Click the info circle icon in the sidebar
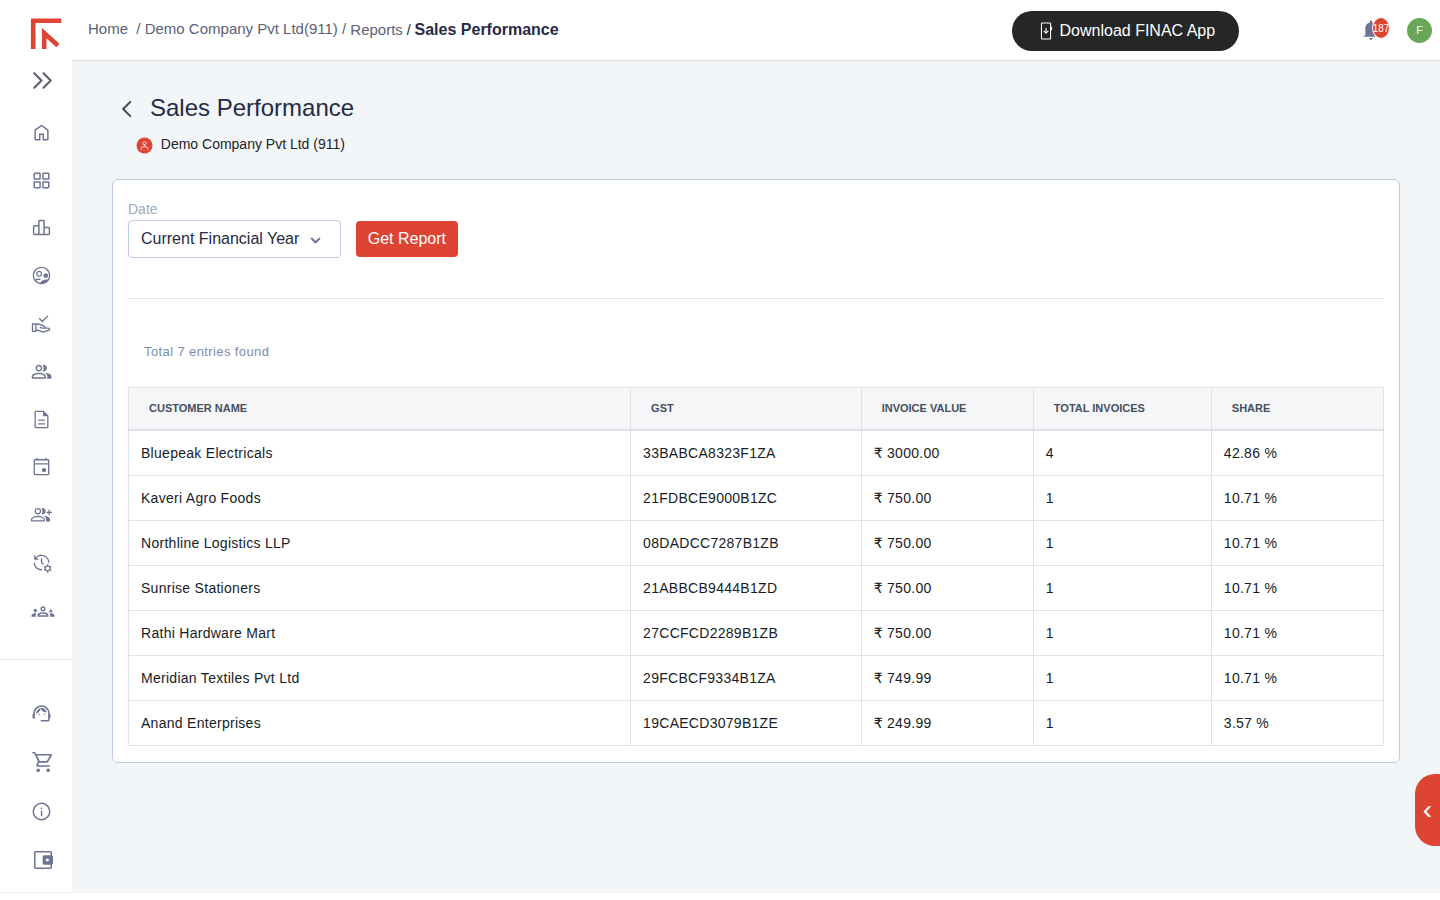1440x900 pixels. pos(41,812)
